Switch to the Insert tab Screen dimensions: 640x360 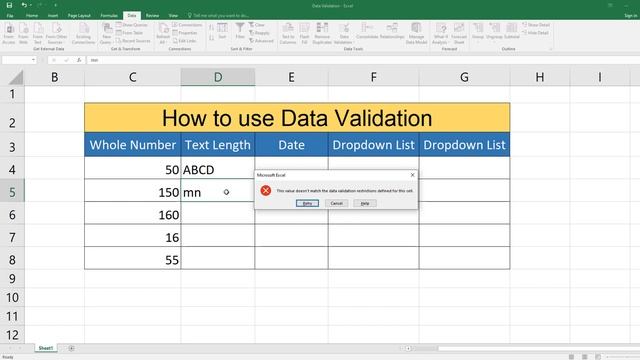(x=53, y=16)
